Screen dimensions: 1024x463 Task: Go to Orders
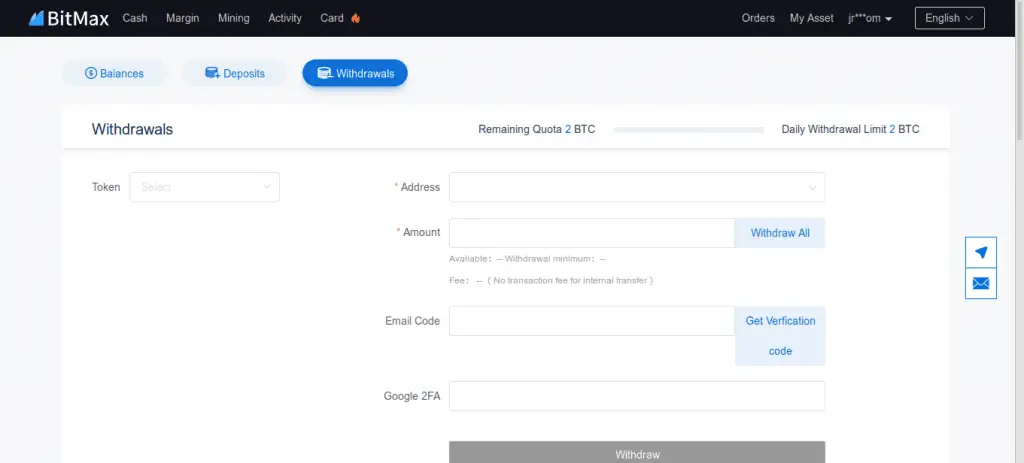click(x=758, y=18)
